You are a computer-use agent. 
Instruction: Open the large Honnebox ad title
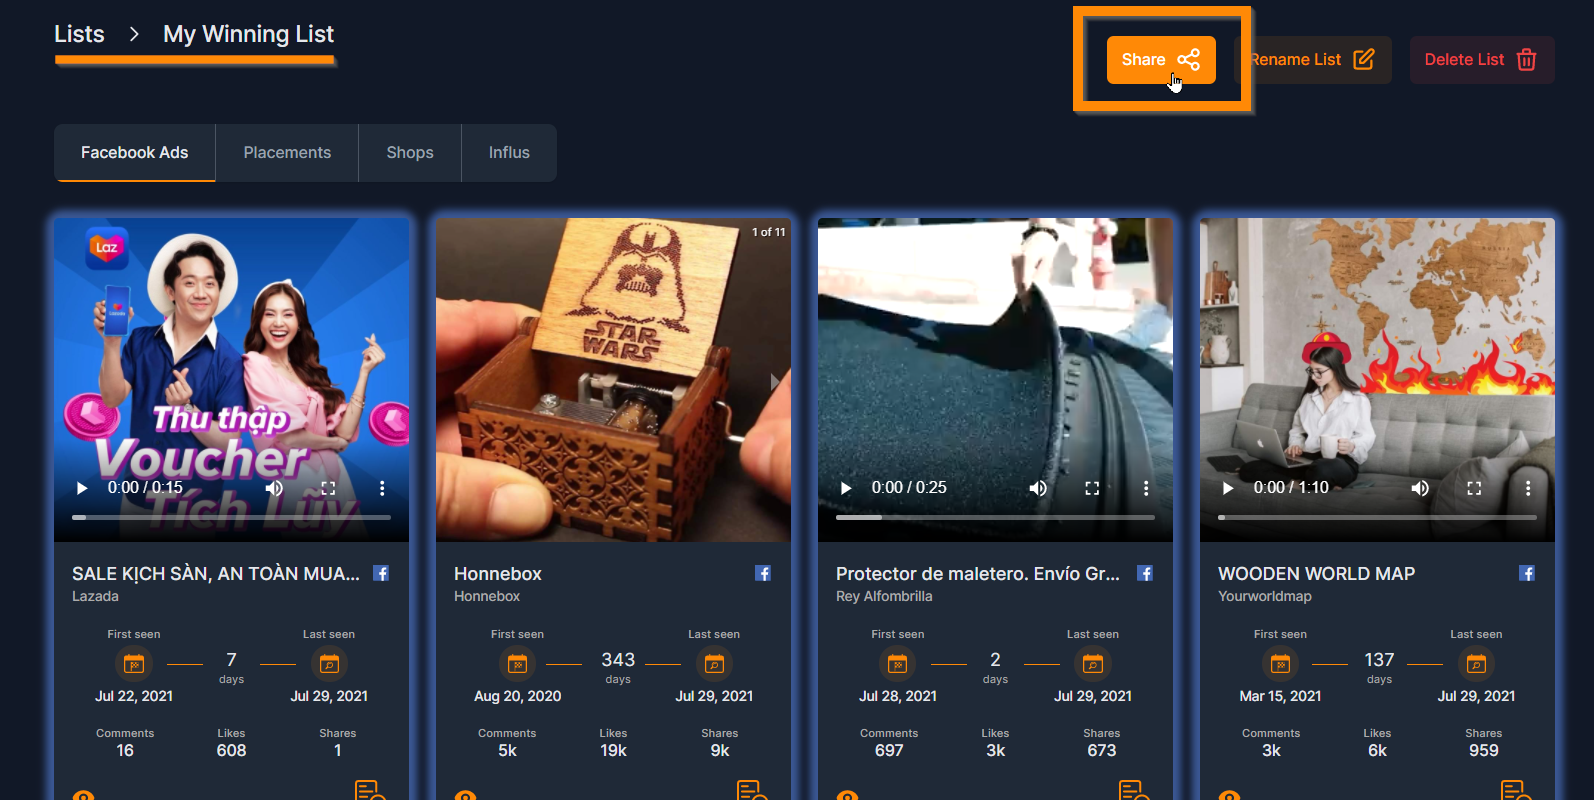click(x=498, y=574)
